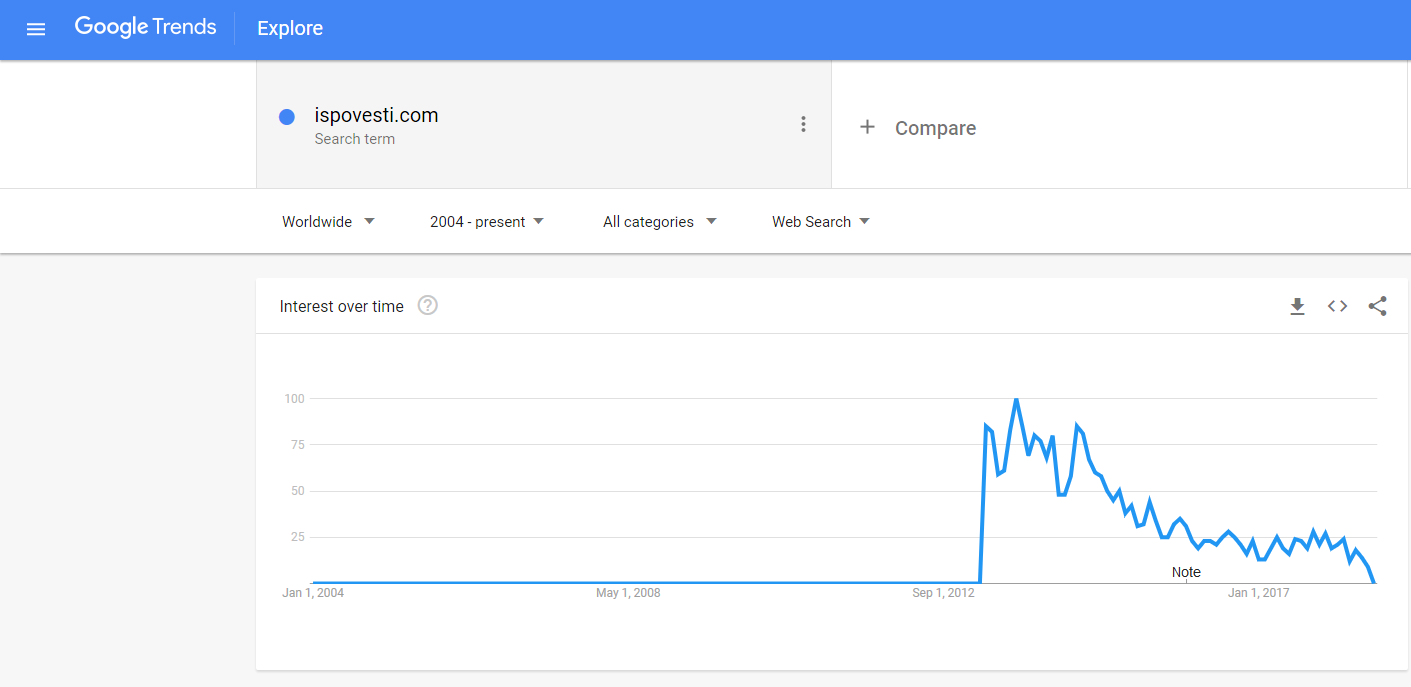Open the hamburger main menu
Viewport: 1411px width, 687px height.
(x=36, y=29)
